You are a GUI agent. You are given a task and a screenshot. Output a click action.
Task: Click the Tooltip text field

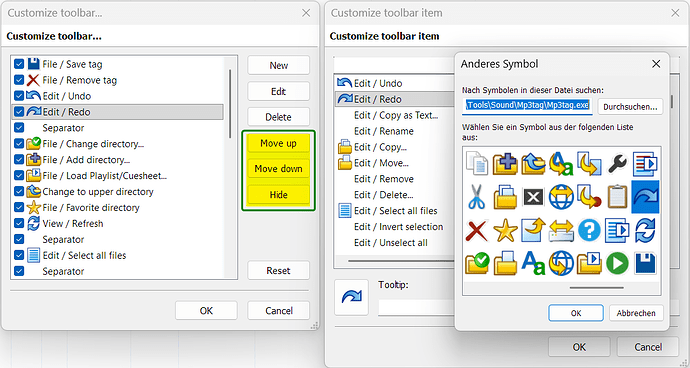tap(417, 307)
